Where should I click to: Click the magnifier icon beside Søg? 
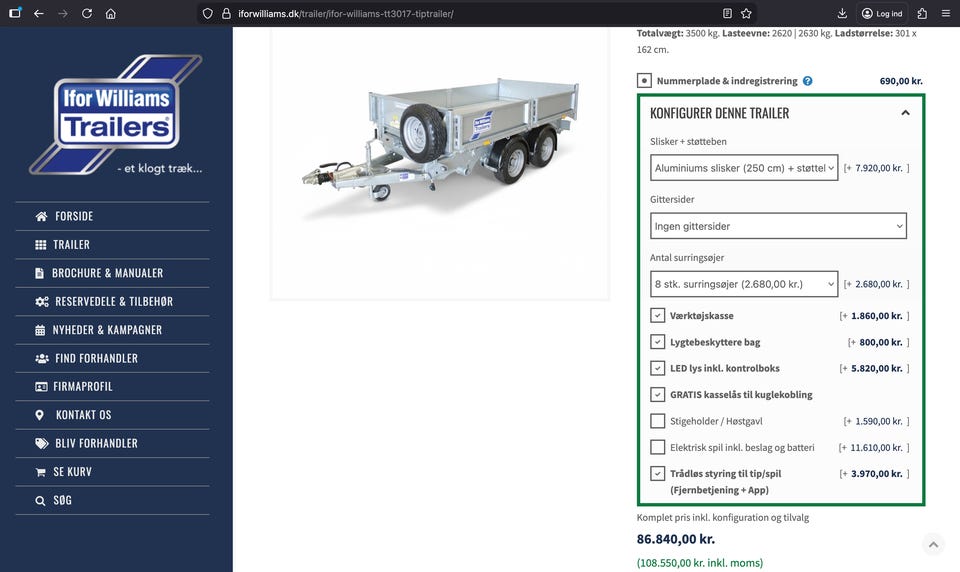40,500
